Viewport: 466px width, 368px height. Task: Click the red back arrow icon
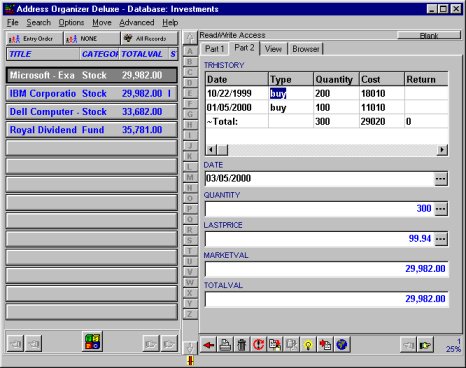[x=209, y=345]
